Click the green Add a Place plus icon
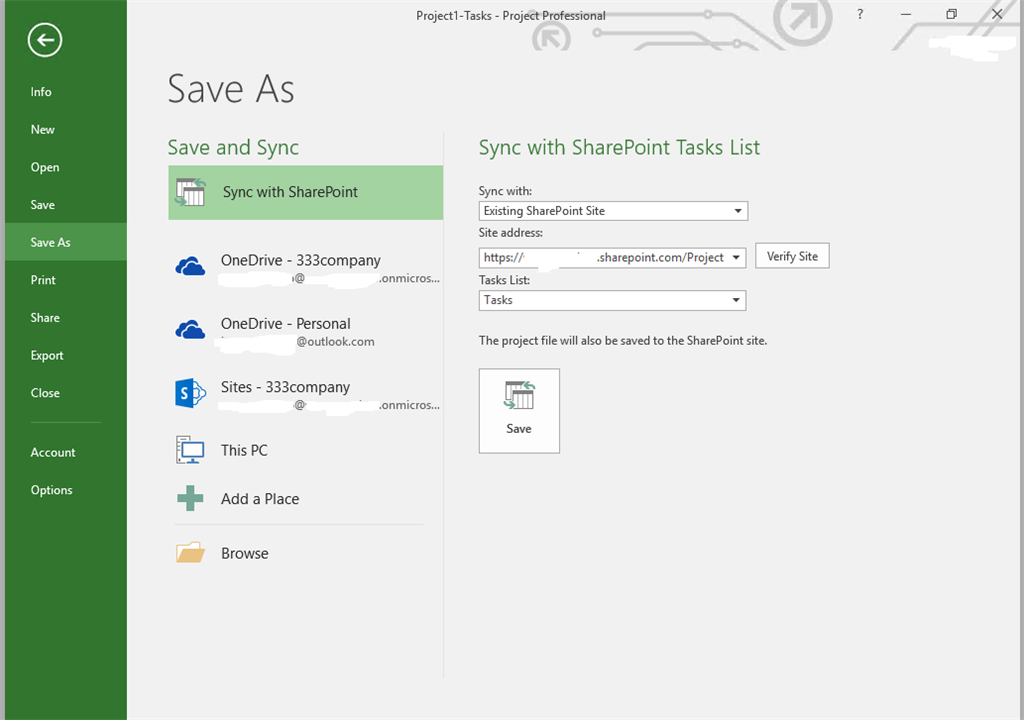Viewport: 1024px width, 720px height. point(190,499)
